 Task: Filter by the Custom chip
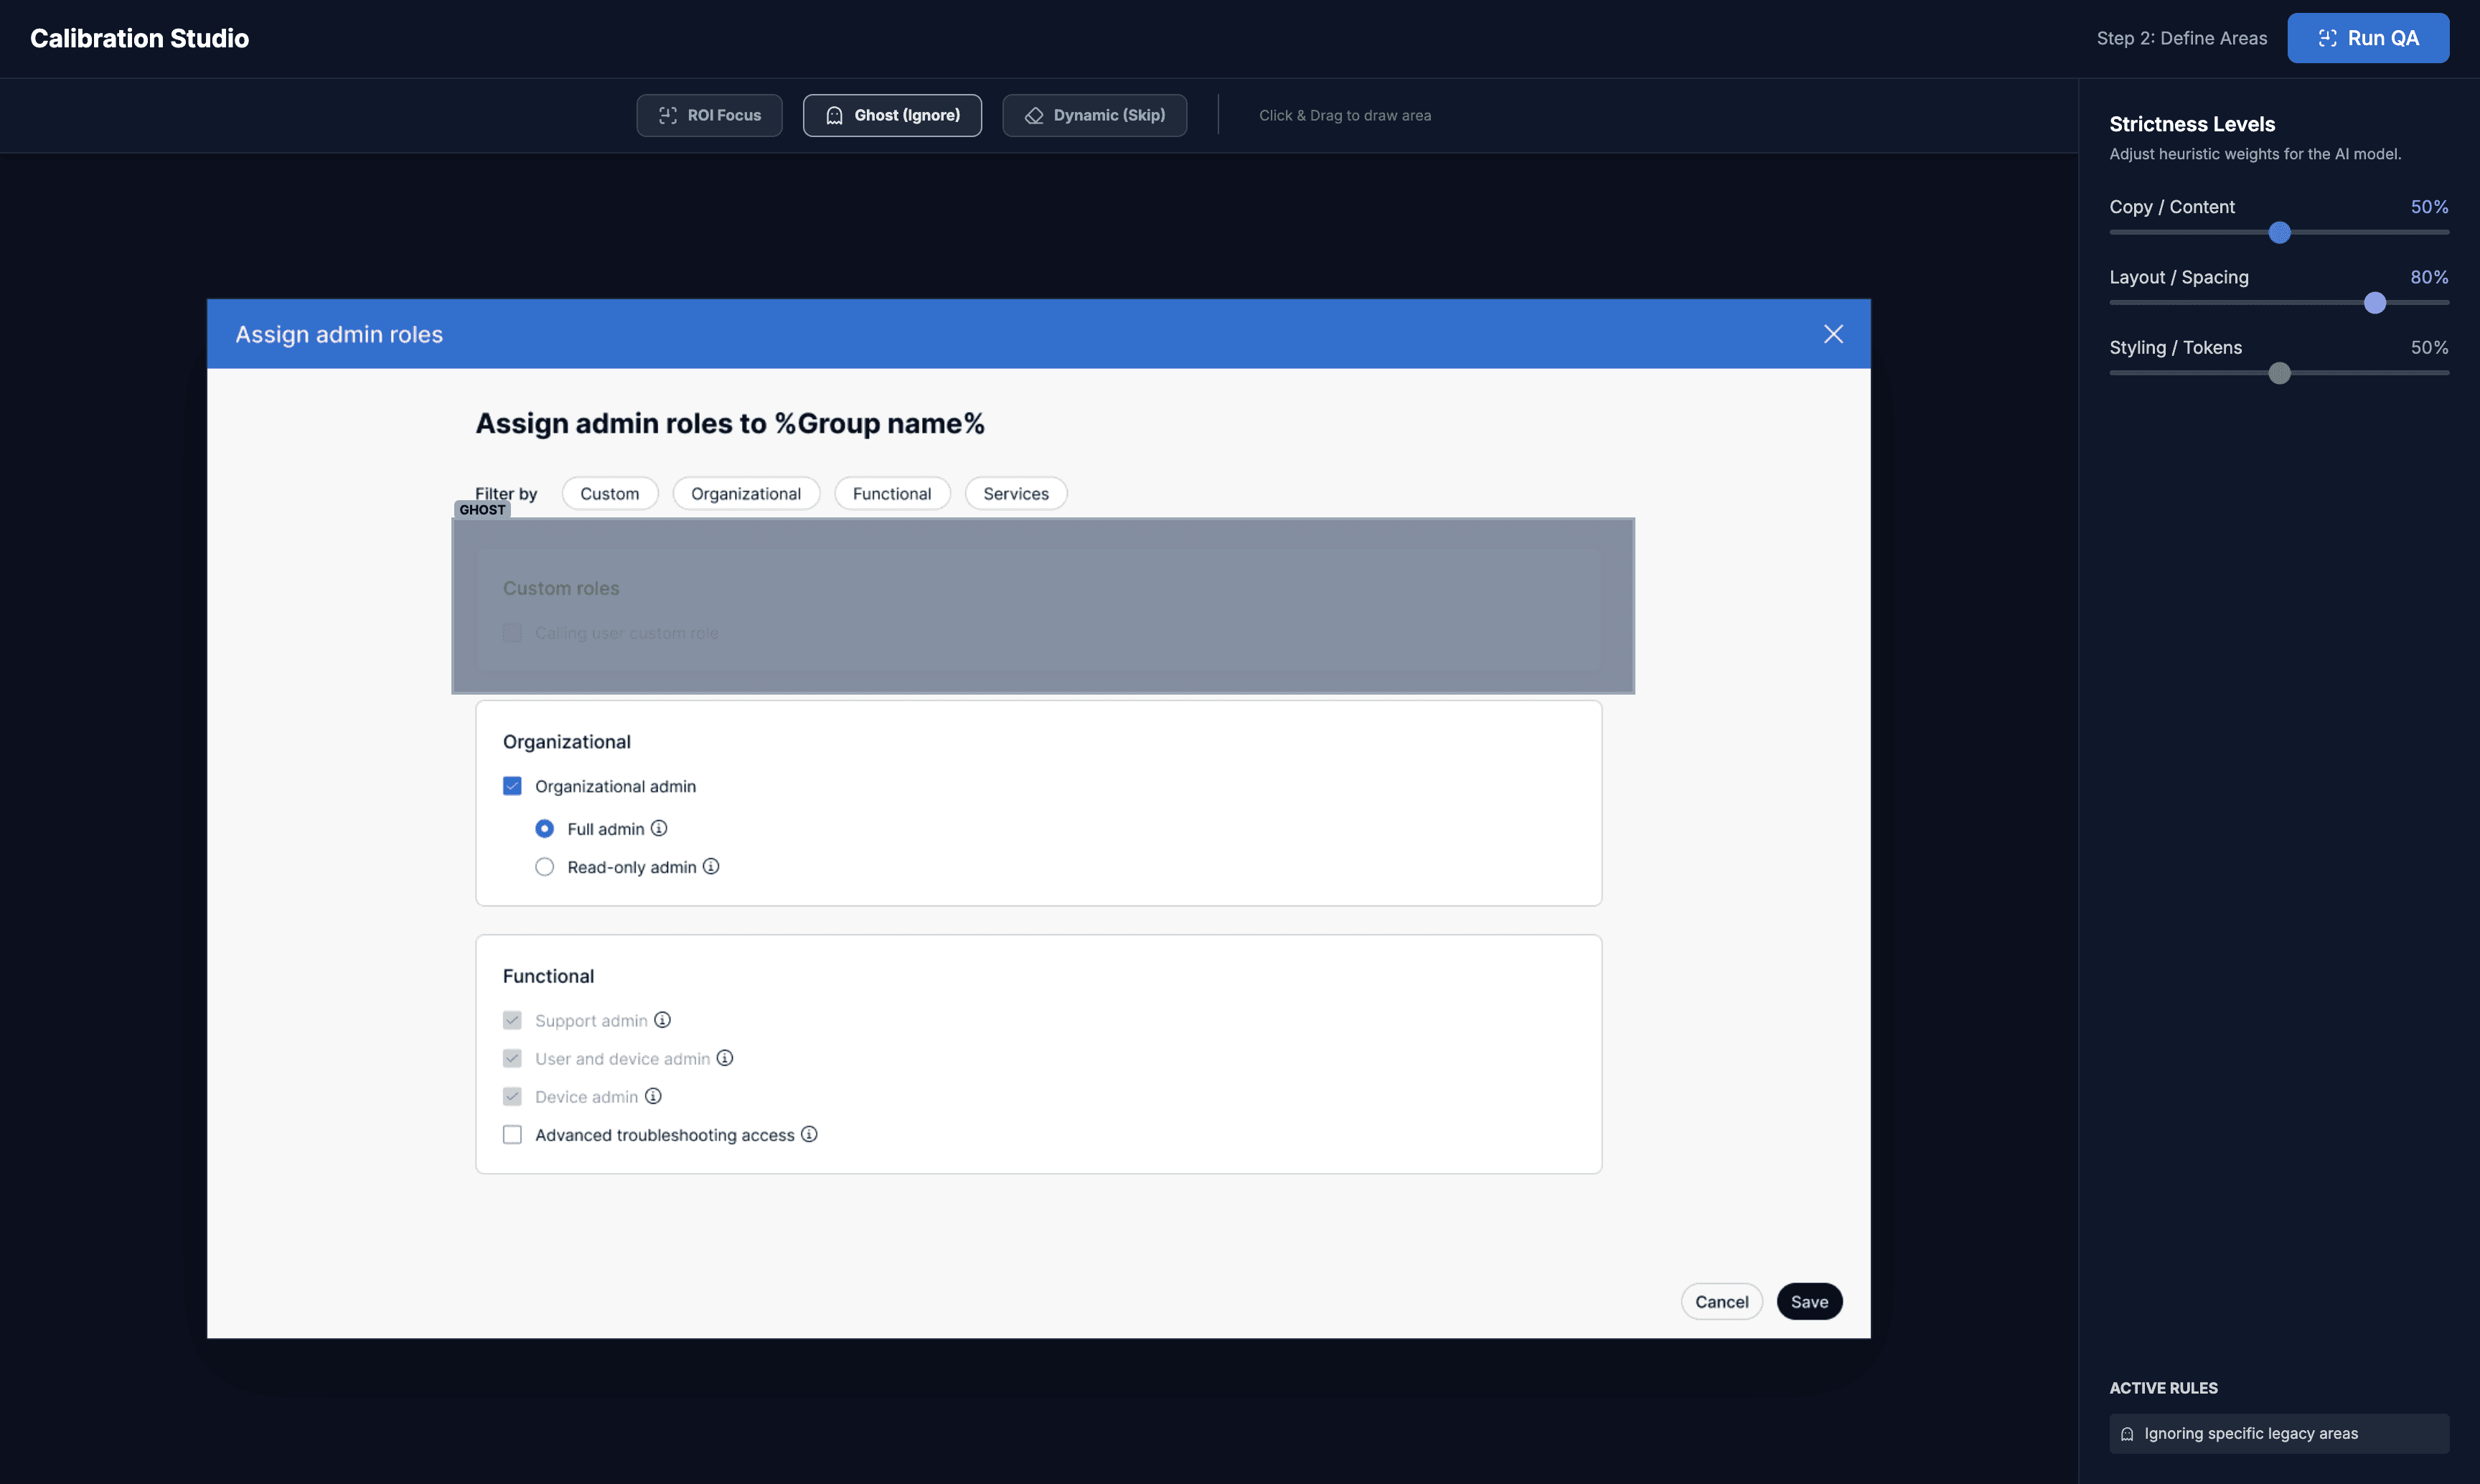click(x=609, y=494)
